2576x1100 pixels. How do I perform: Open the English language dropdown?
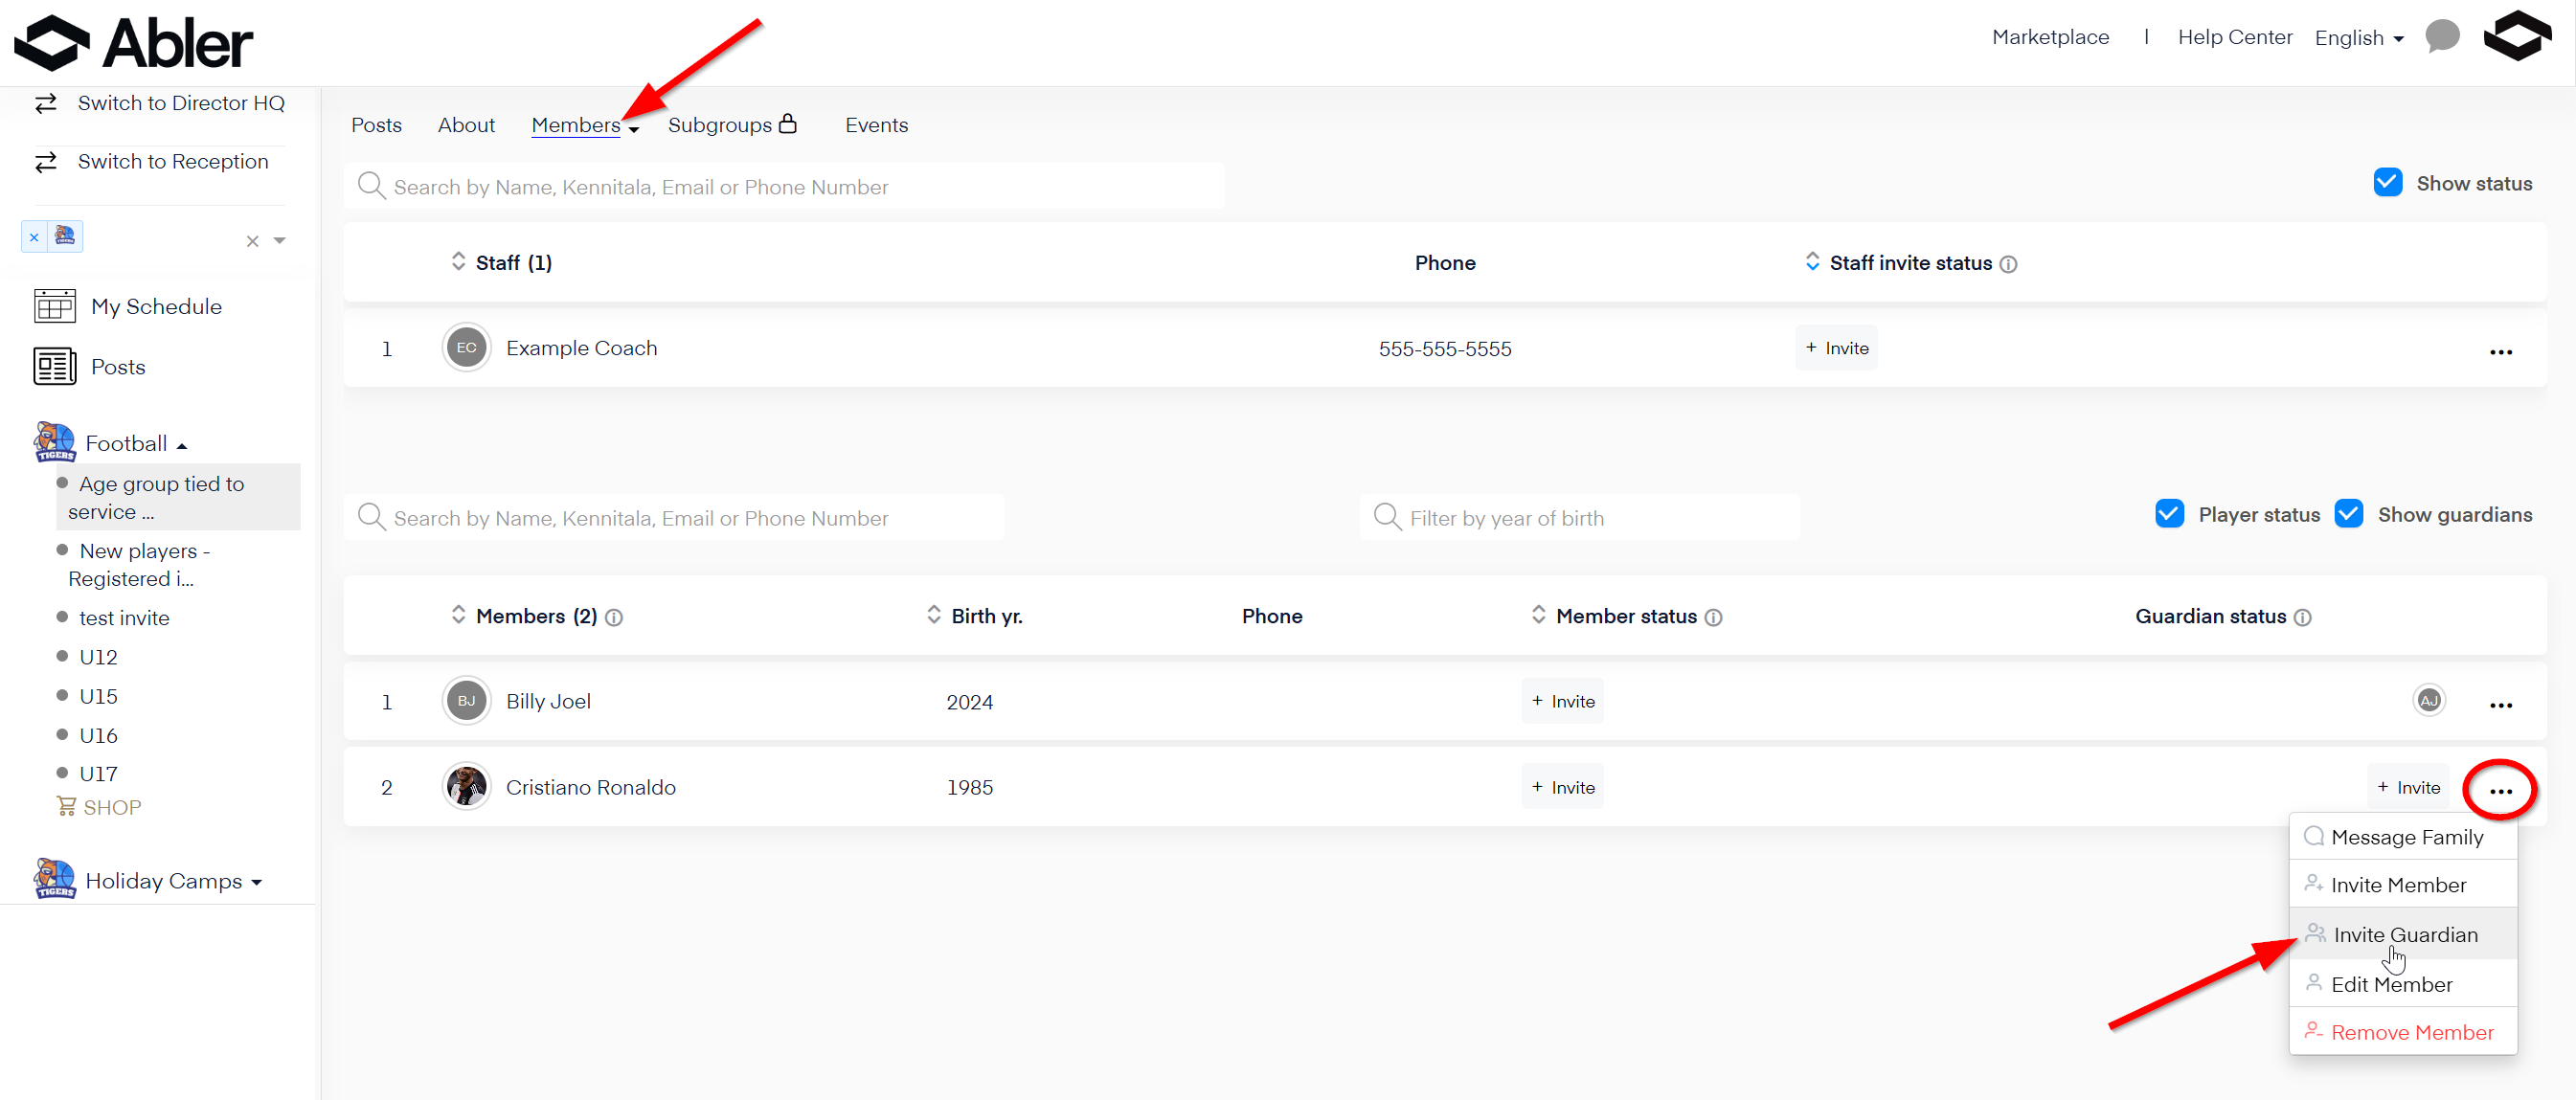pos(2358,38)
